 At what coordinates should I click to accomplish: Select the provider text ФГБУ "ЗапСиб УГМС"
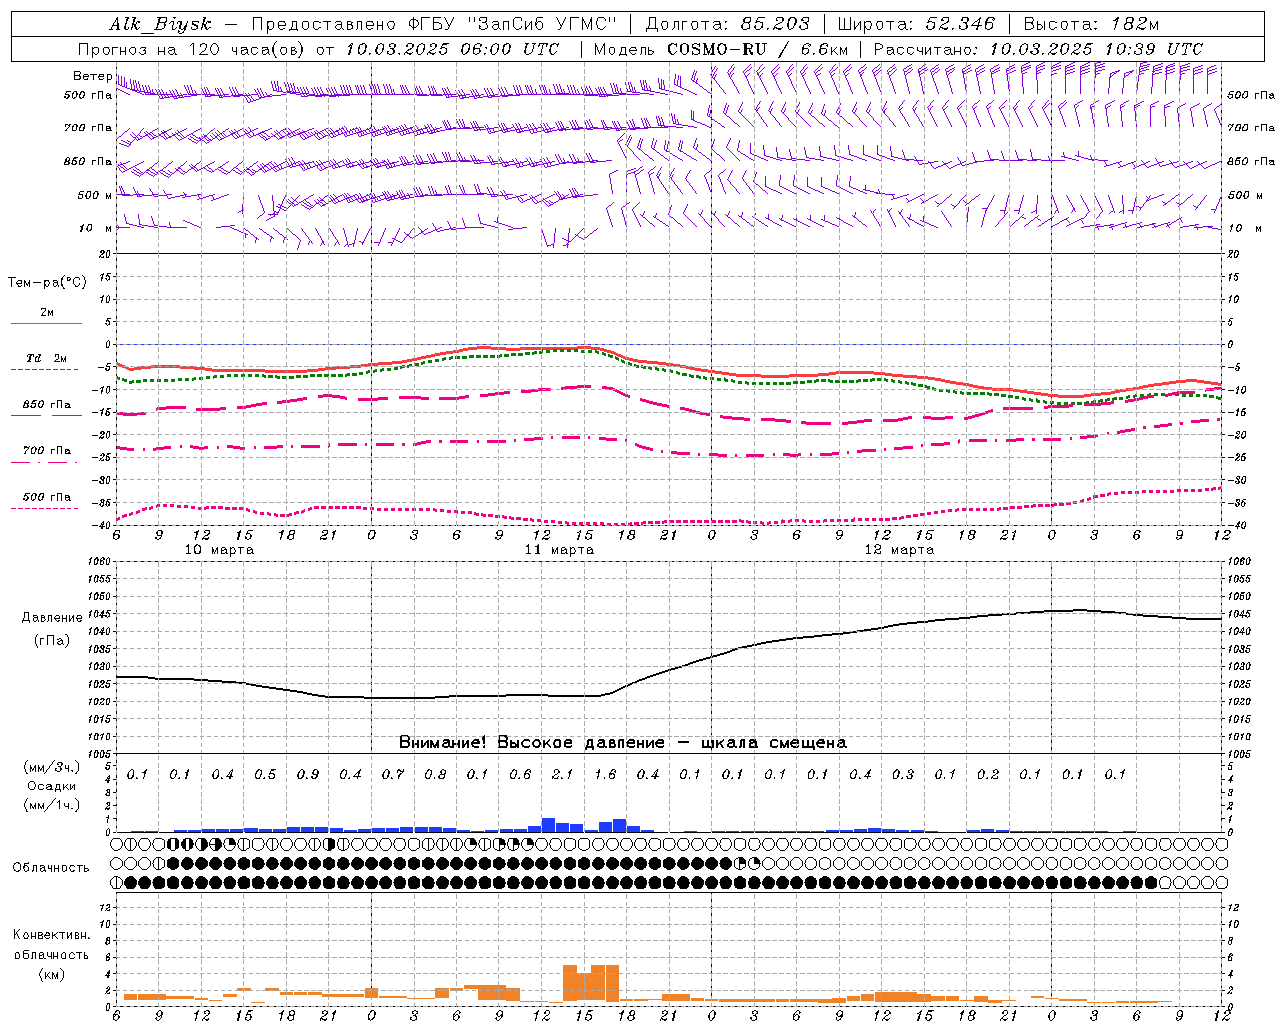click(513, 24)
